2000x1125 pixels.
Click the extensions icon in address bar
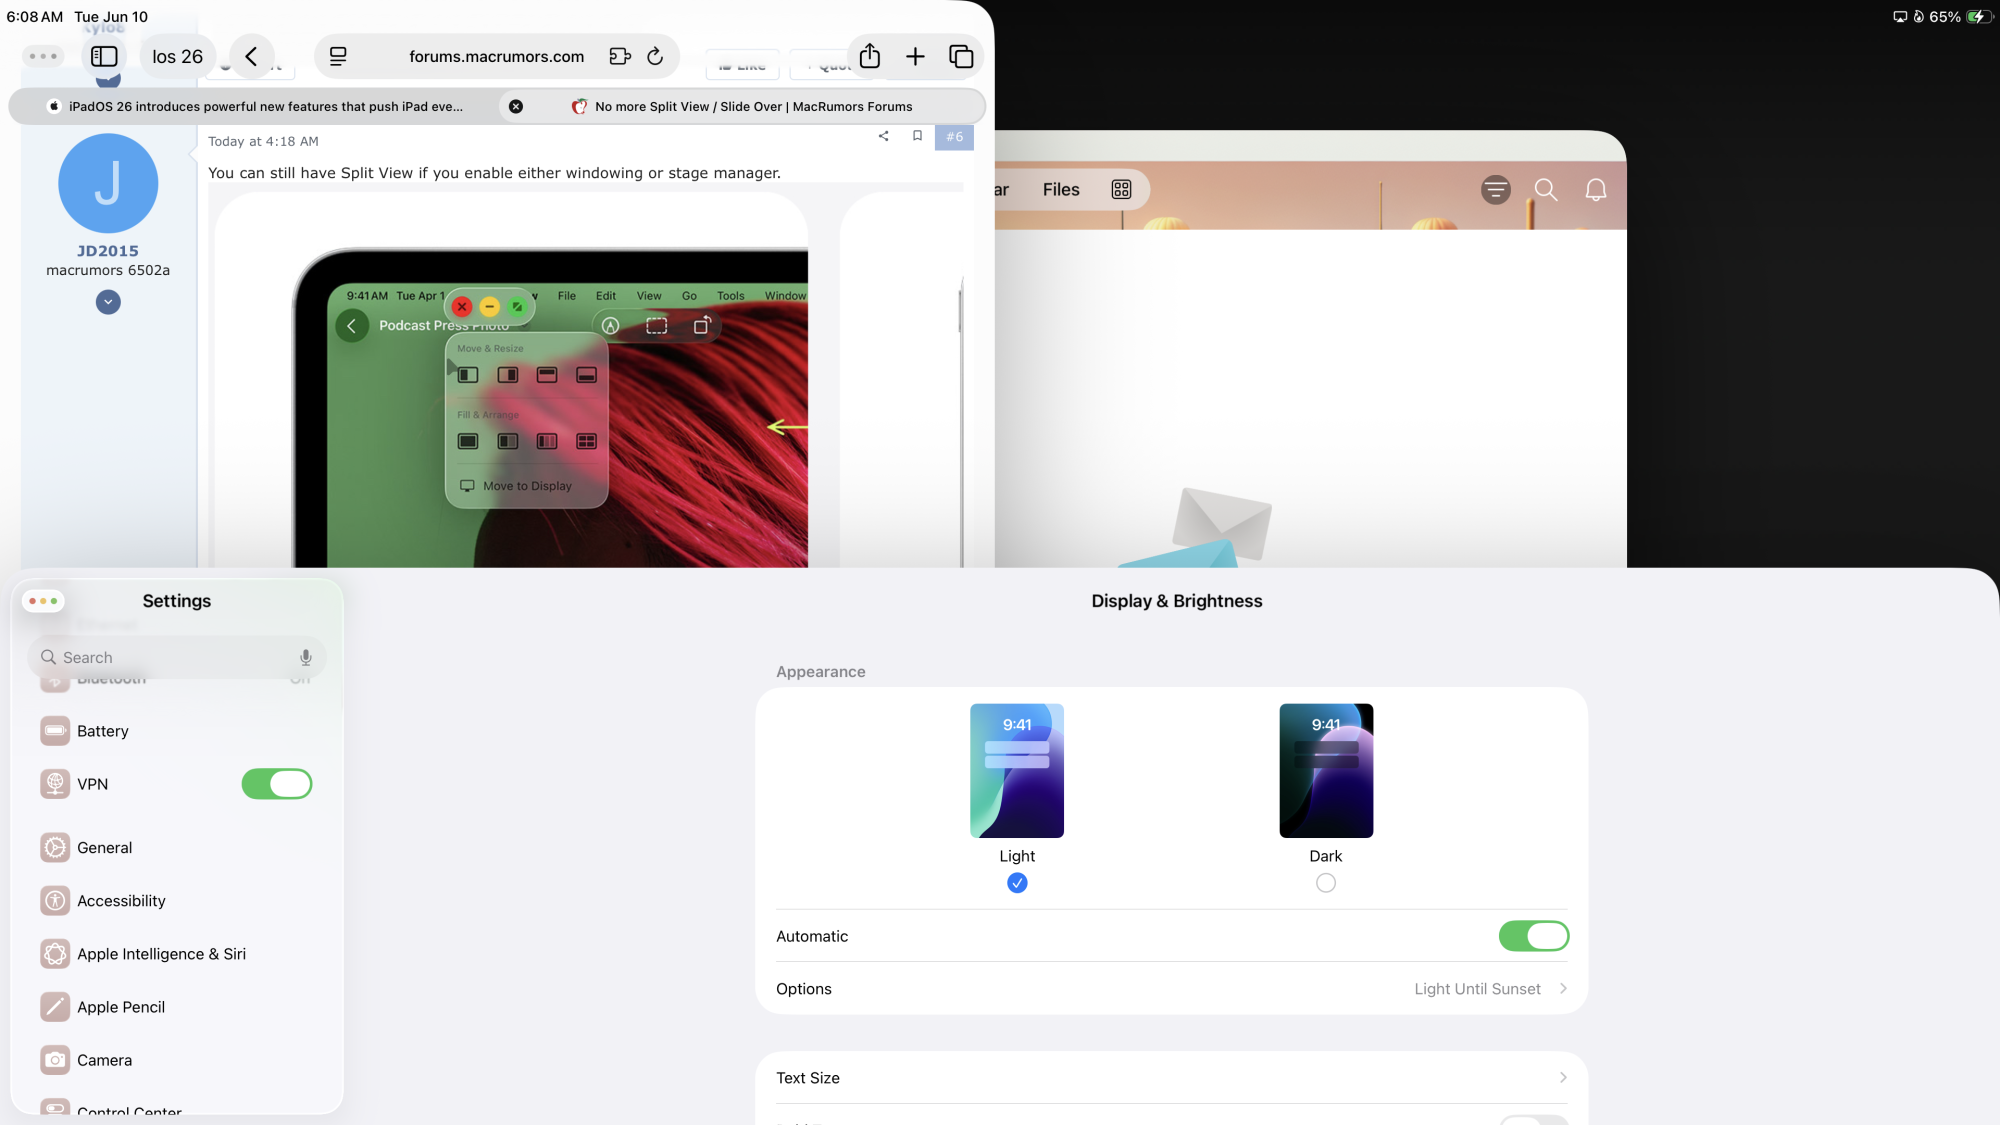coord(620,57)
